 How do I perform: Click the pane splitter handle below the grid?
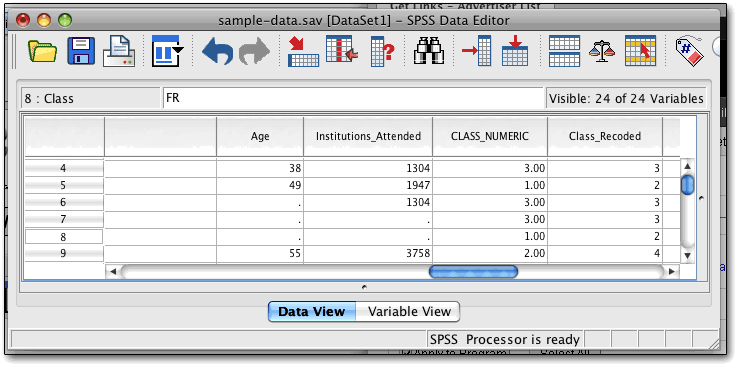coord(365,287)
